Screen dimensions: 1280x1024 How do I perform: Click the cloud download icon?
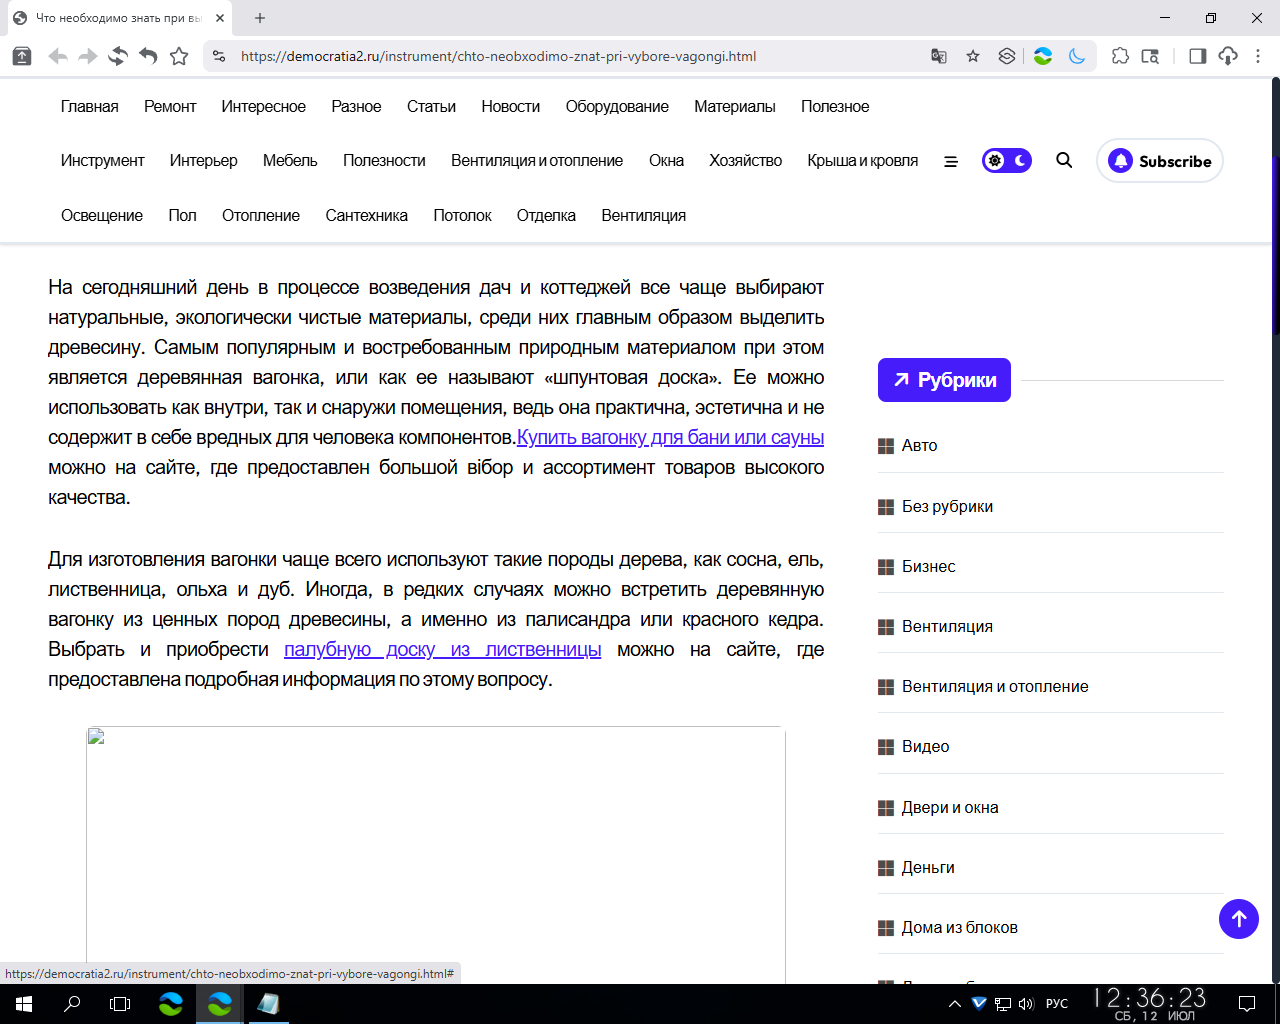pos(1228,56)
